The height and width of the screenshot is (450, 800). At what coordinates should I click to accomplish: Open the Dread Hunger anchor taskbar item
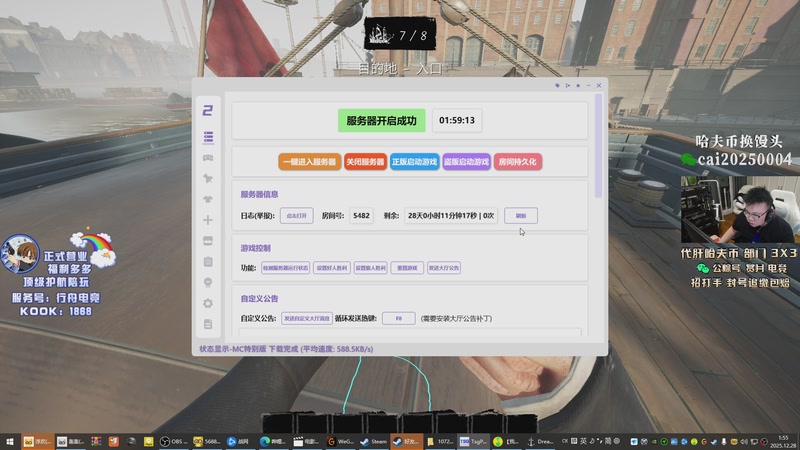(540, 441)
